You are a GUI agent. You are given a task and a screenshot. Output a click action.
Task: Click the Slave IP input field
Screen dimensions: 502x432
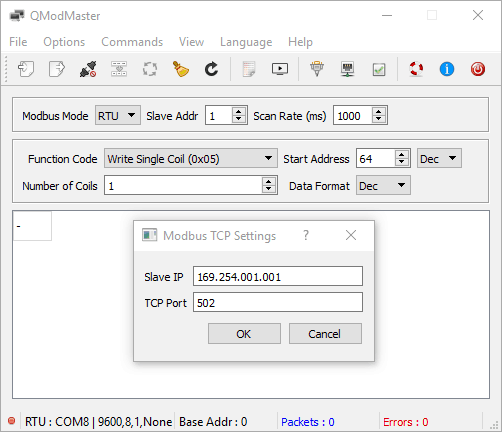point(278,276)
